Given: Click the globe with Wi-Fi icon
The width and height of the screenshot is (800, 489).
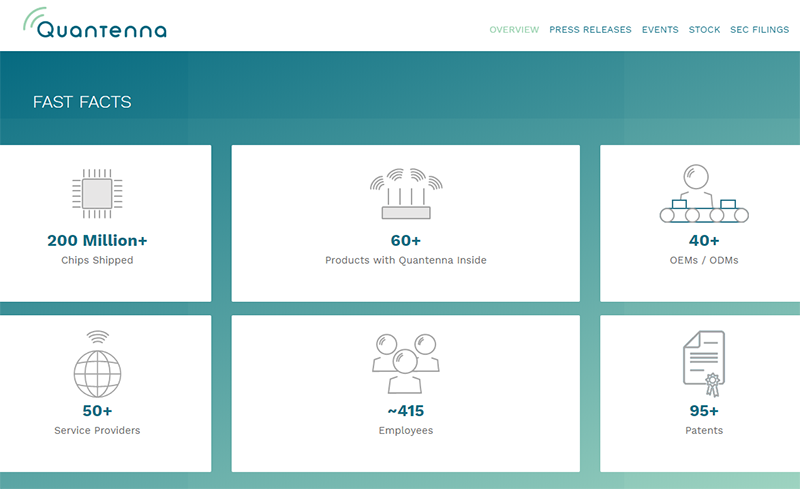Looking at the screenshot, I should click(x=97, y=364).
